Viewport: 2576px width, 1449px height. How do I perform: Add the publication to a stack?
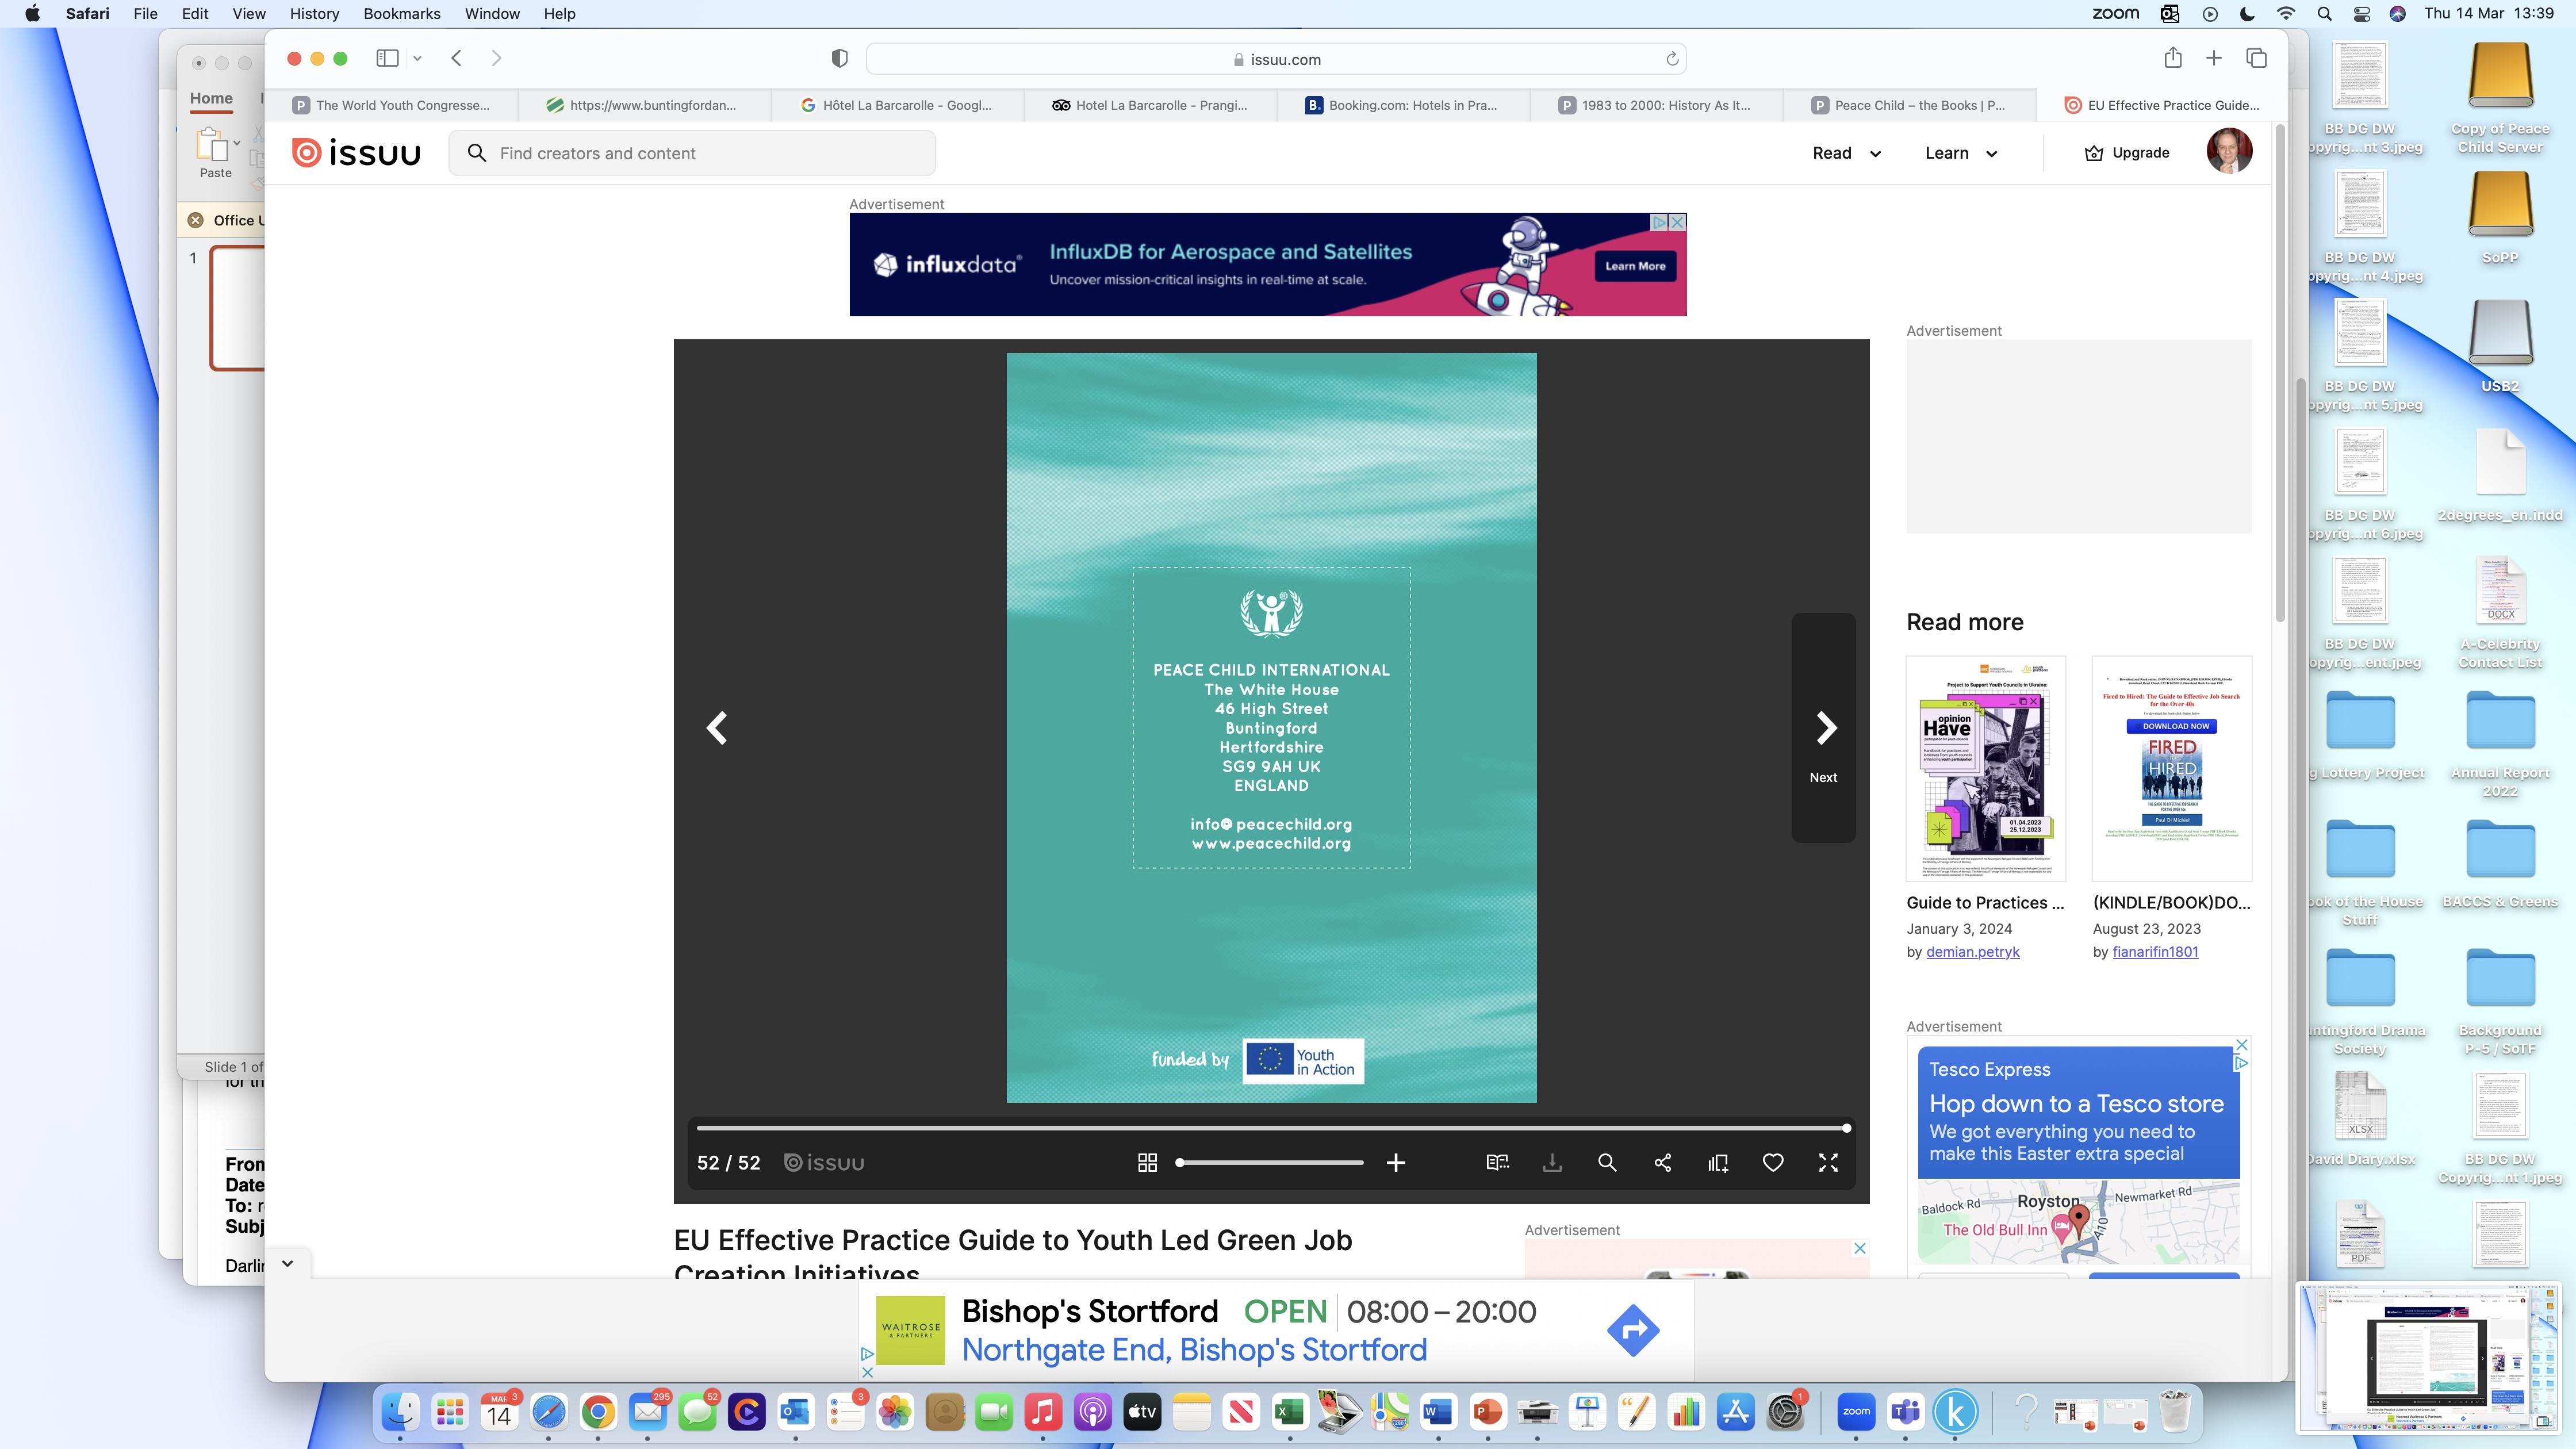(x=1717, y=1162)
